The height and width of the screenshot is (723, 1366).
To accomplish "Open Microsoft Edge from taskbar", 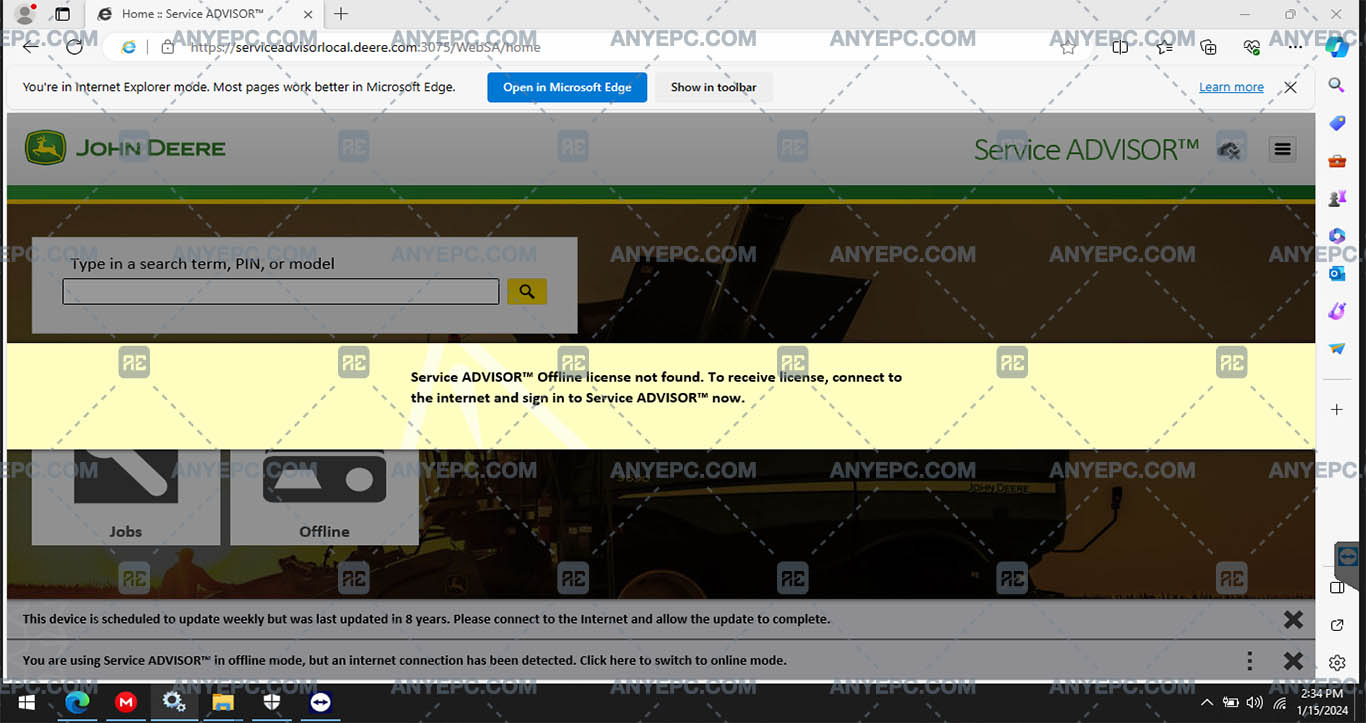I will pos(78,702).
